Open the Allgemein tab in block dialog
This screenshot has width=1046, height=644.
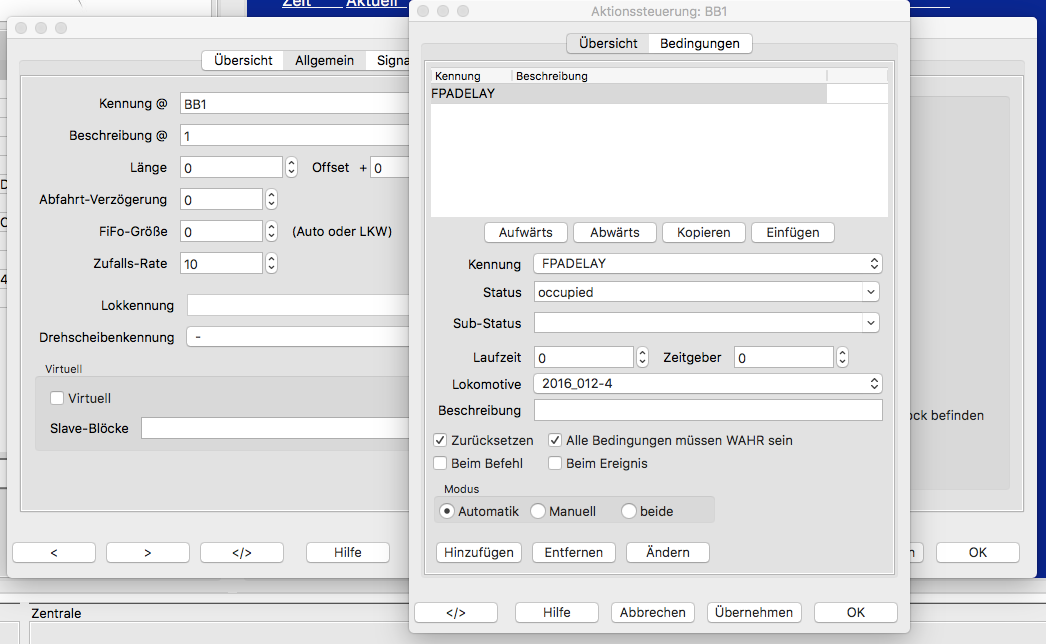tap(324, 60)
